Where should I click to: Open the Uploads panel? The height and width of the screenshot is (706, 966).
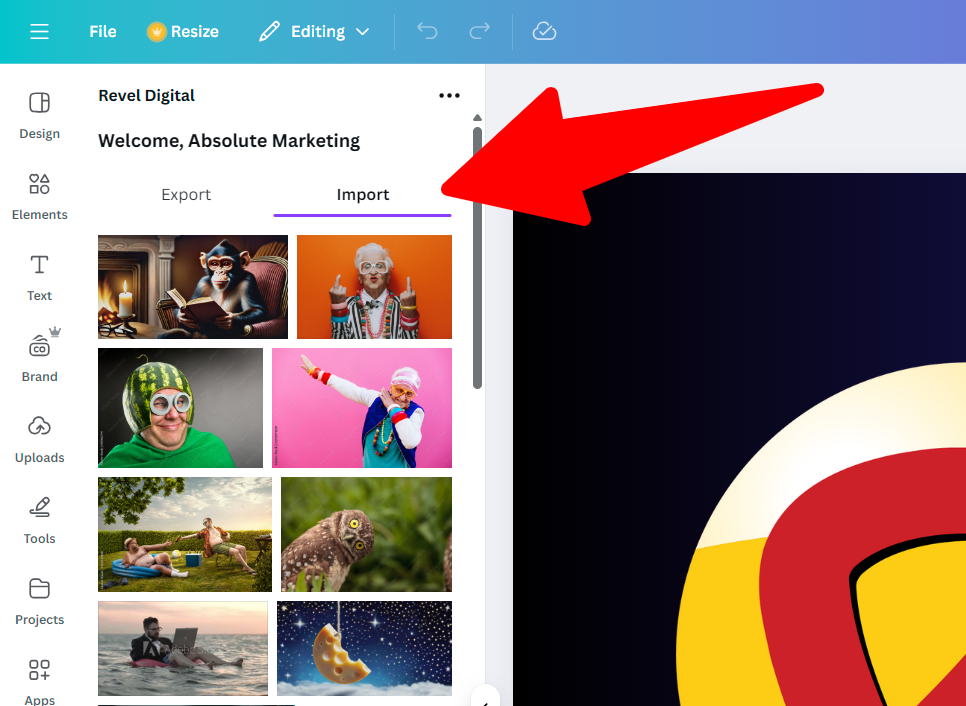39,439
